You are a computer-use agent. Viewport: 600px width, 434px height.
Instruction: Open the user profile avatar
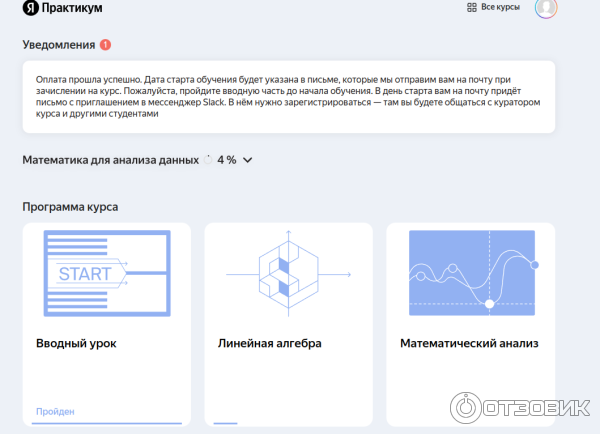click(546, 8)
